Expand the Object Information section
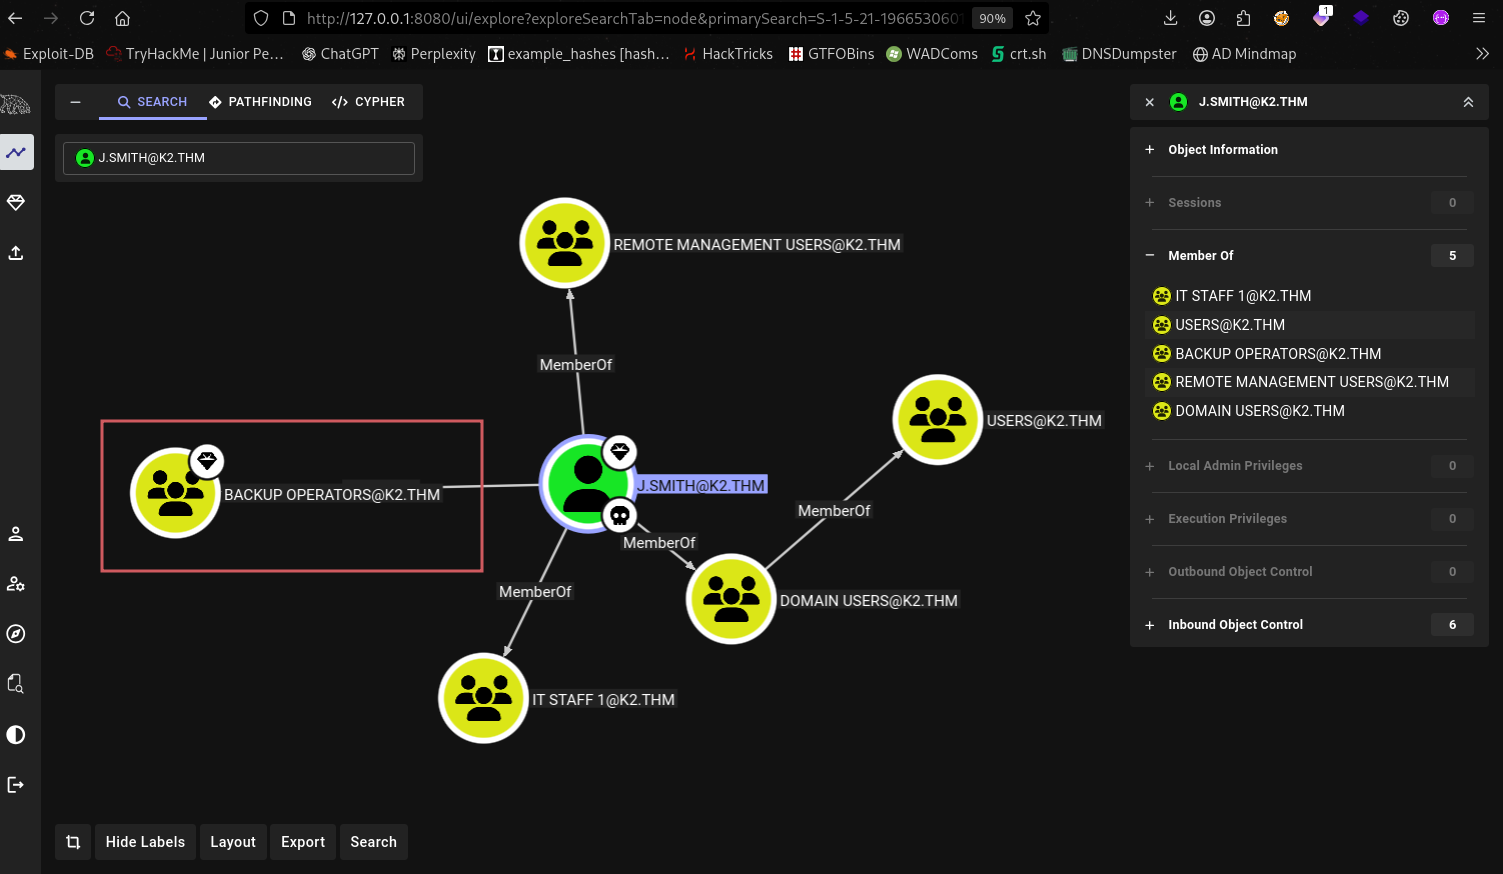 (1222, 150)
